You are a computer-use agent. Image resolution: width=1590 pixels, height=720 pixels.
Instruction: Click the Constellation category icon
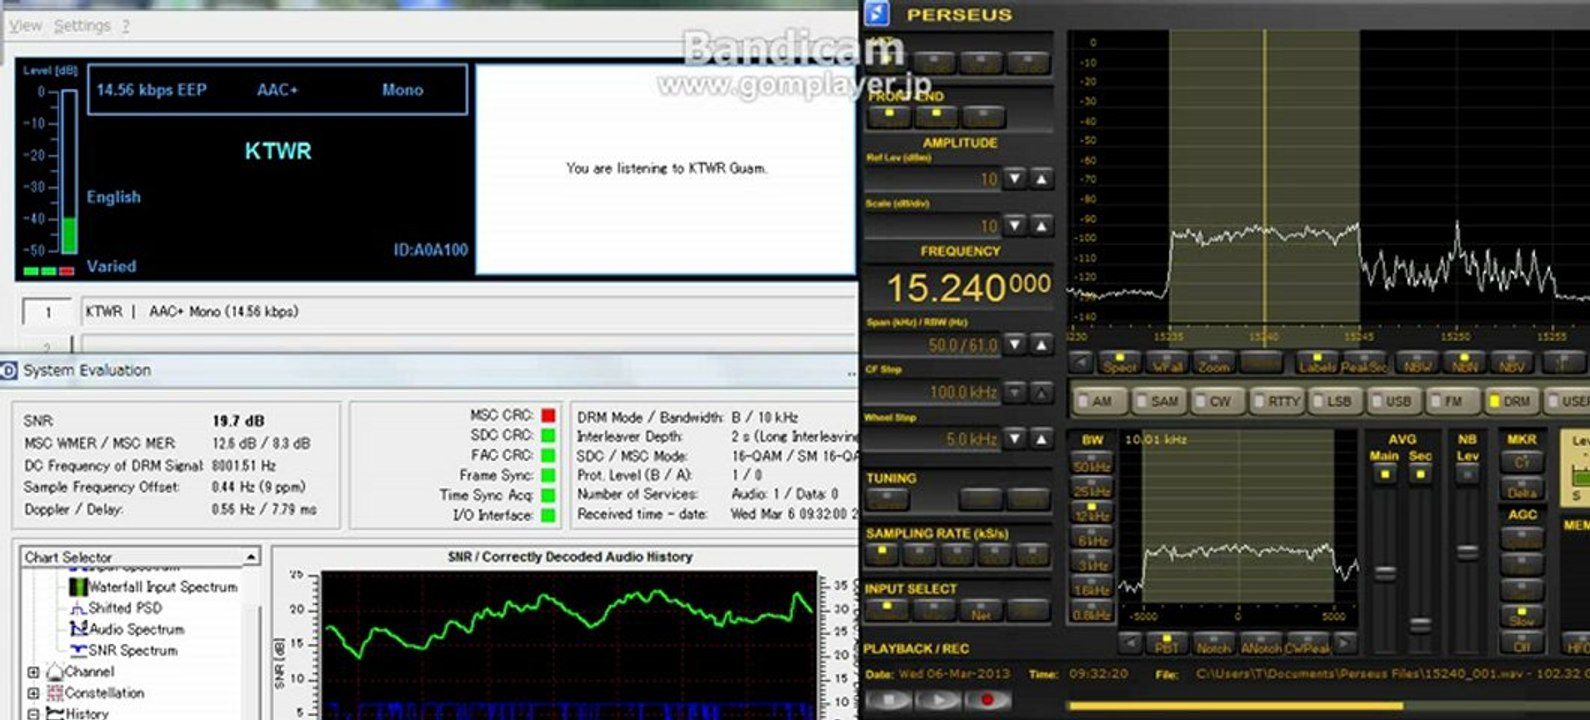point(55,693)
